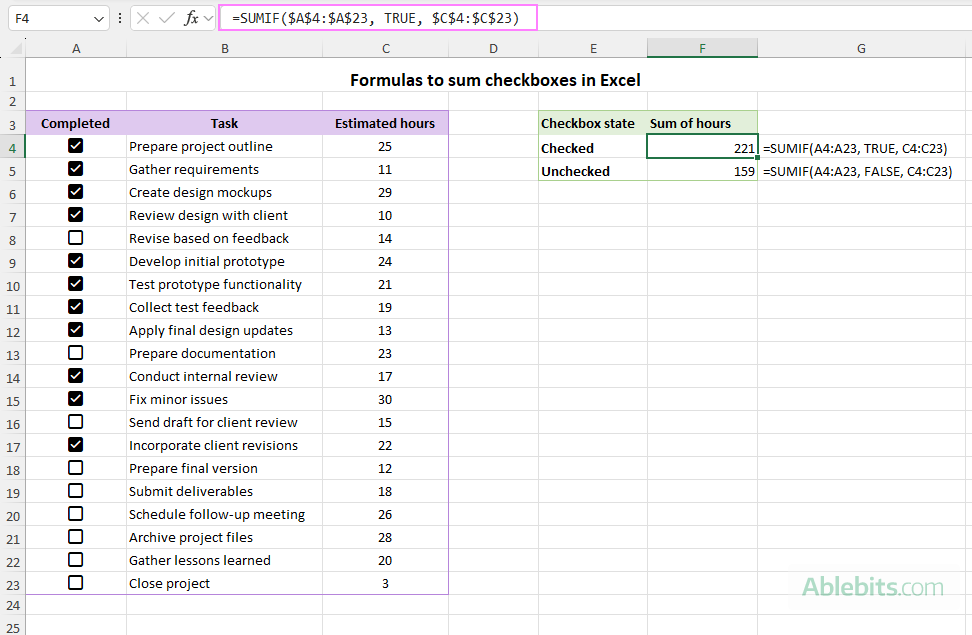
Task: Open the three-dot overflow menu near Name Box
Action: [119, 17]
